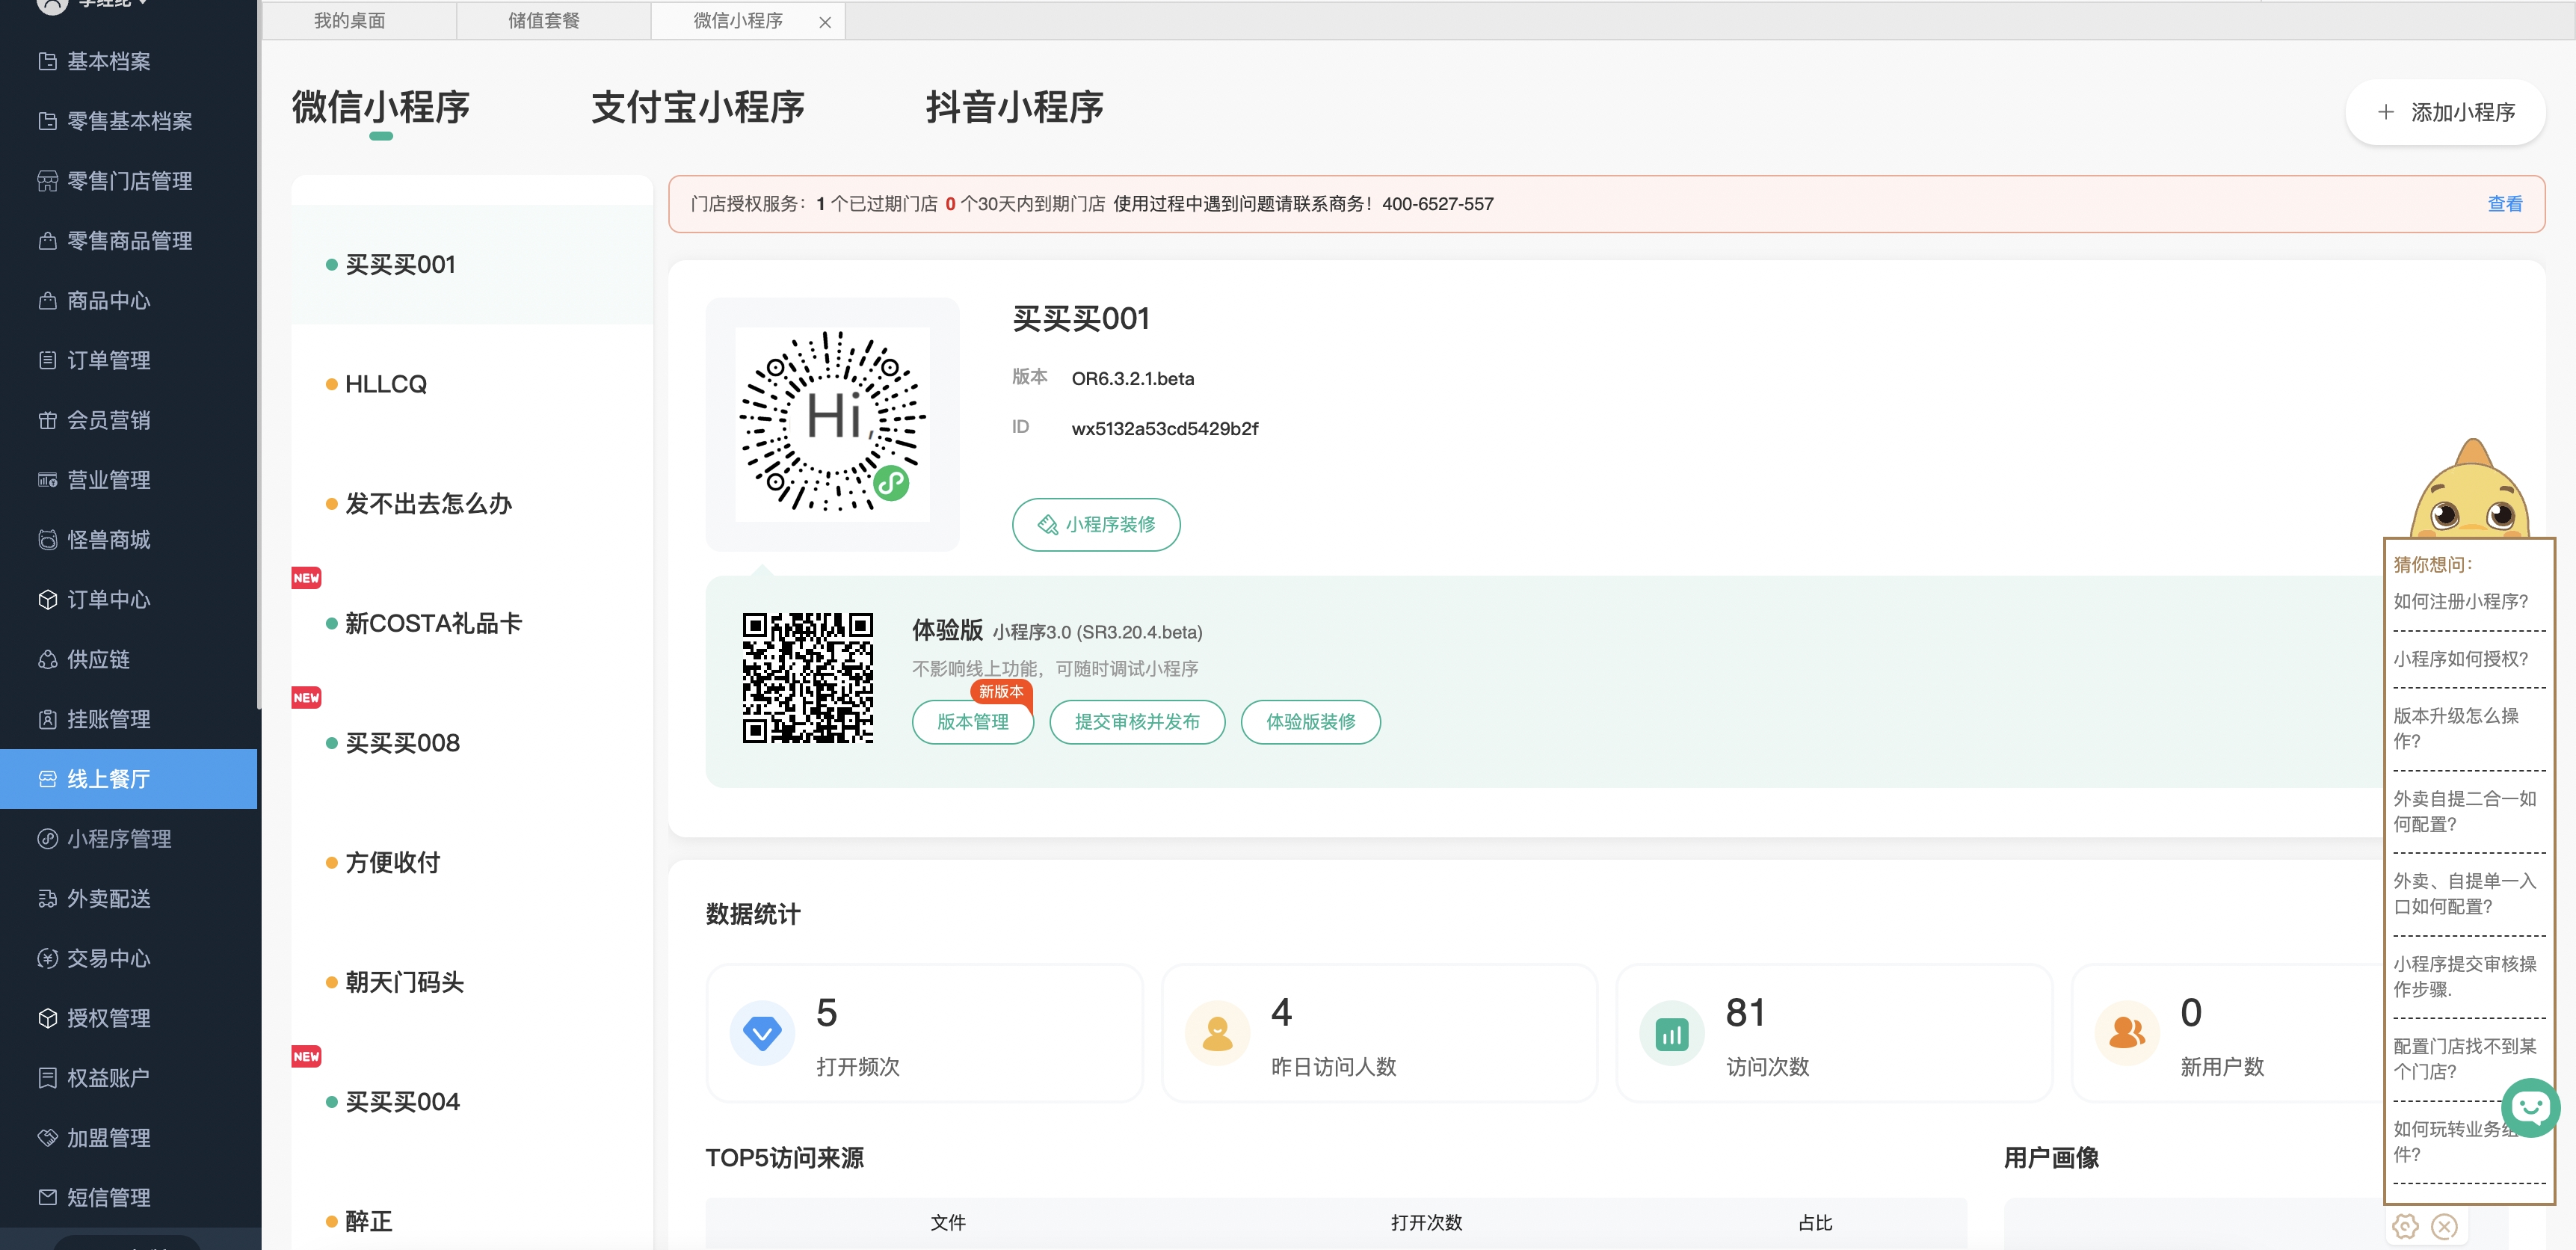Select 买买买008 in the list
The width and height of the screenshot is (2576, 1250).
[472, 743]
